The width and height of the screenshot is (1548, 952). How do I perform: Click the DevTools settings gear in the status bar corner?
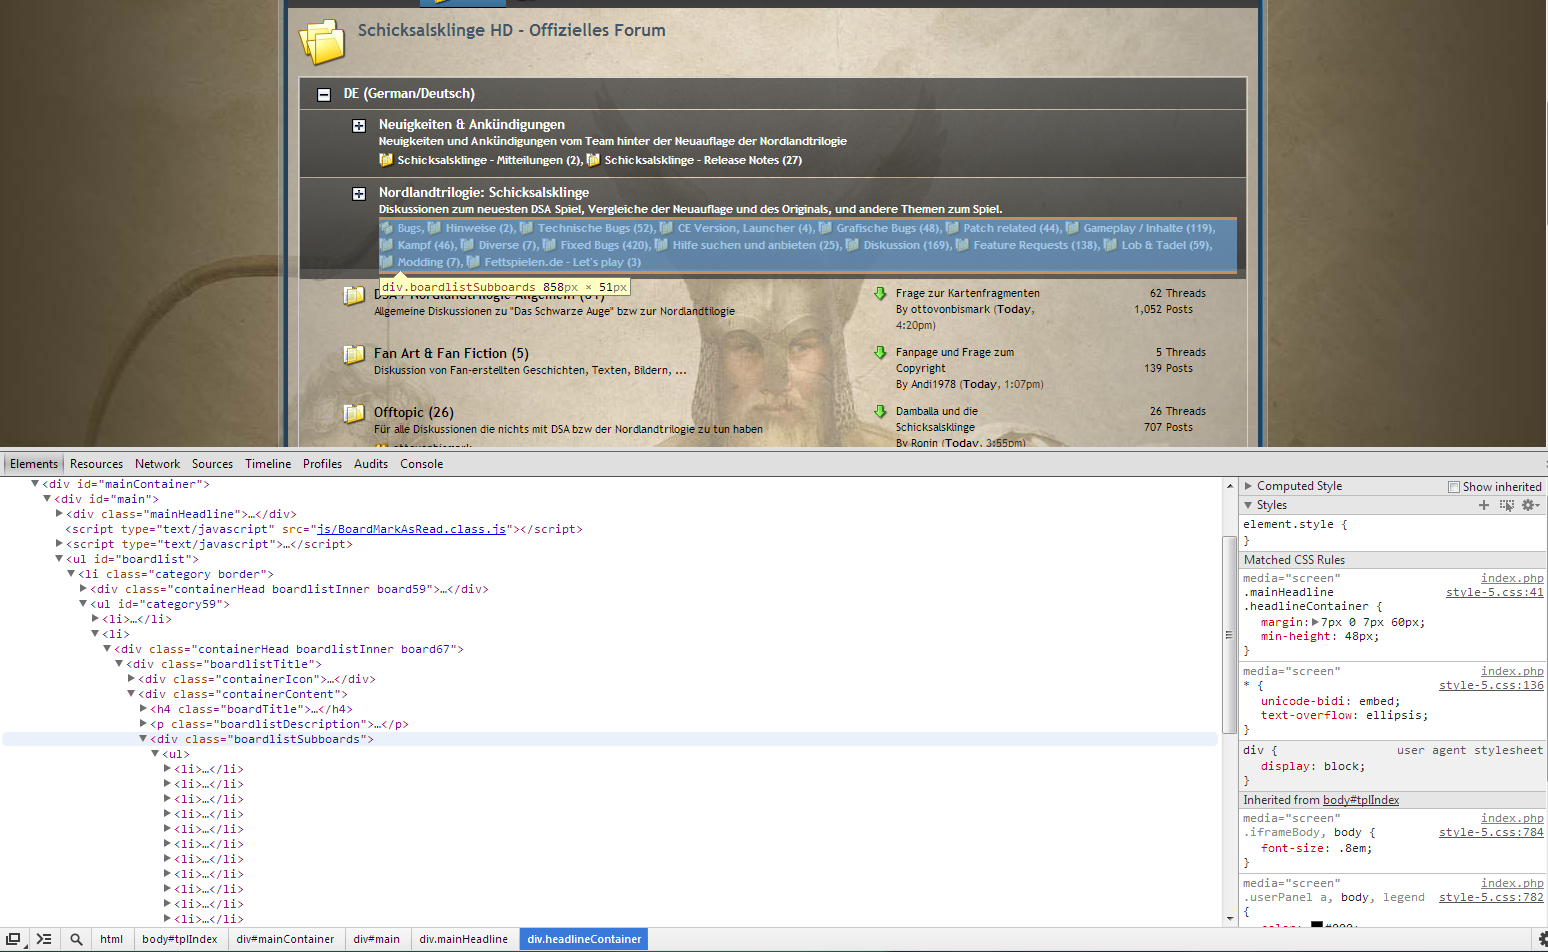pos(1542,939)
